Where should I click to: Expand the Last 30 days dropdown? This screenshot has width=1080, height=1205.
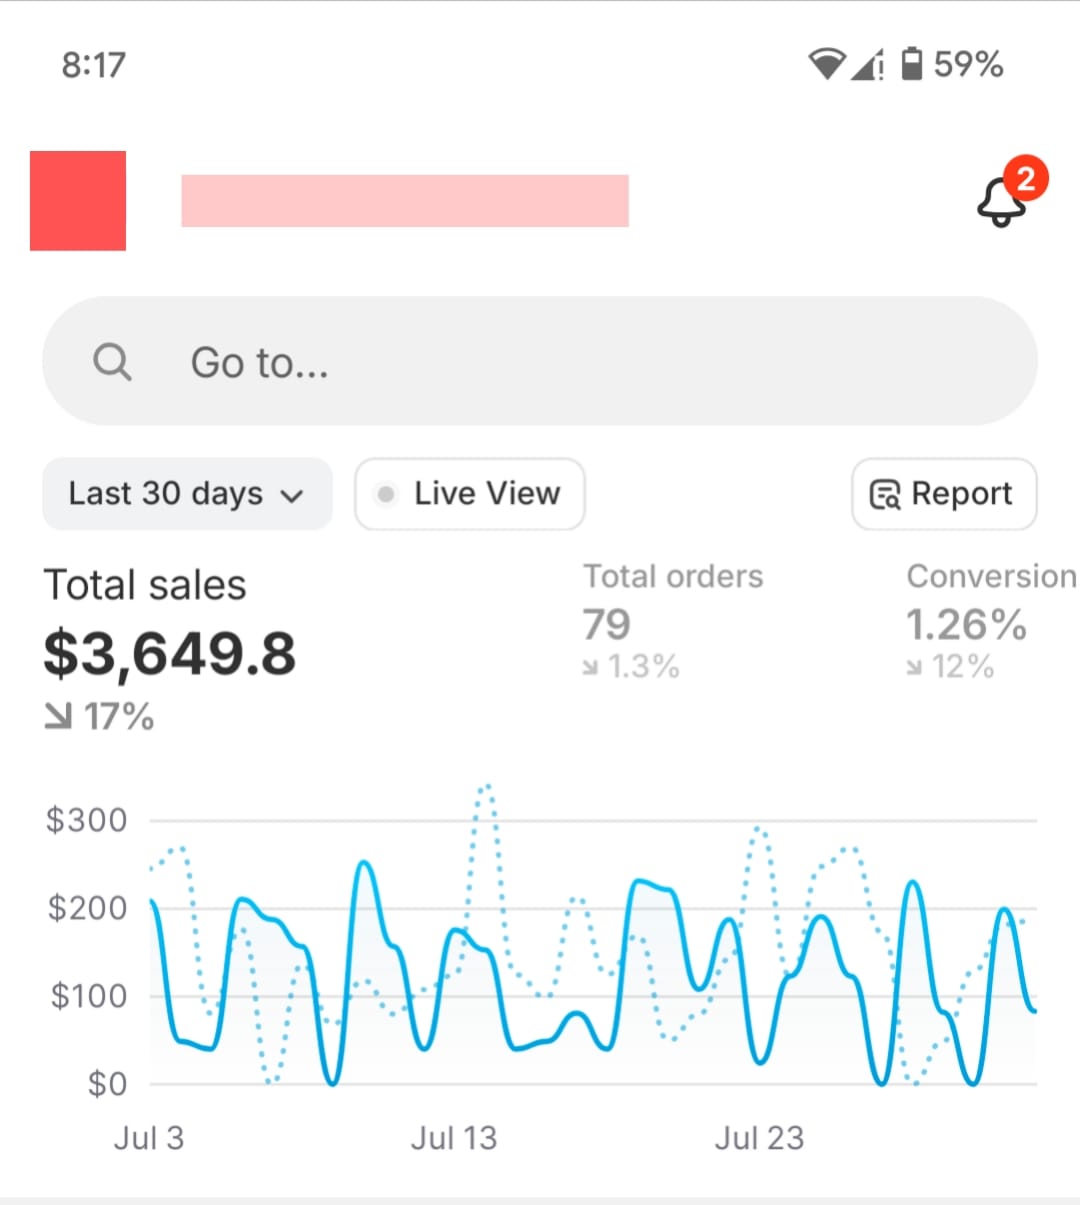click(x=186, y=494)
